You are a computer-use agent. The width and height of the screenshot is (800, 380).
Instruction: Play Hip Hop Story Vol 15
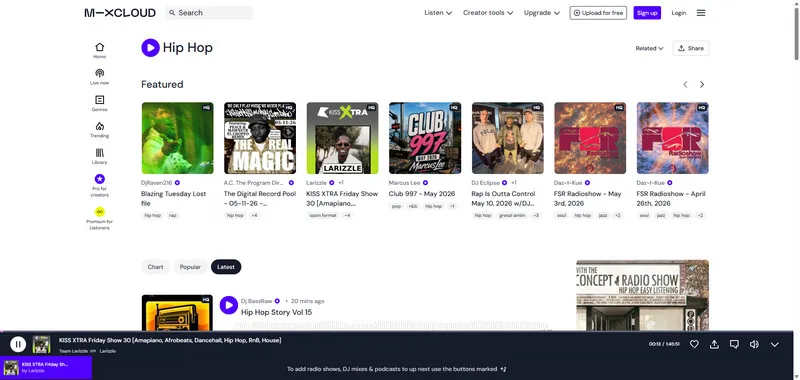click(x=229, y=305)
